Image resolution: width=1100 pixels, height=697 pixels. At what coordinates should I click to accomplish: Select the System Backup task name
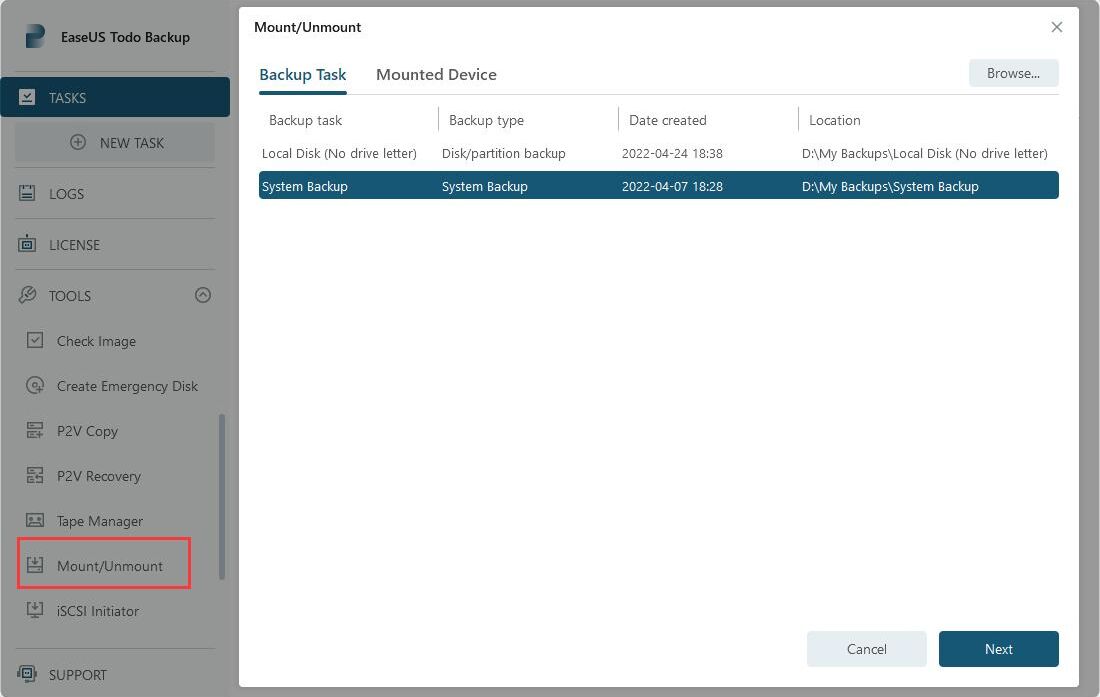[x=304, y=186]
